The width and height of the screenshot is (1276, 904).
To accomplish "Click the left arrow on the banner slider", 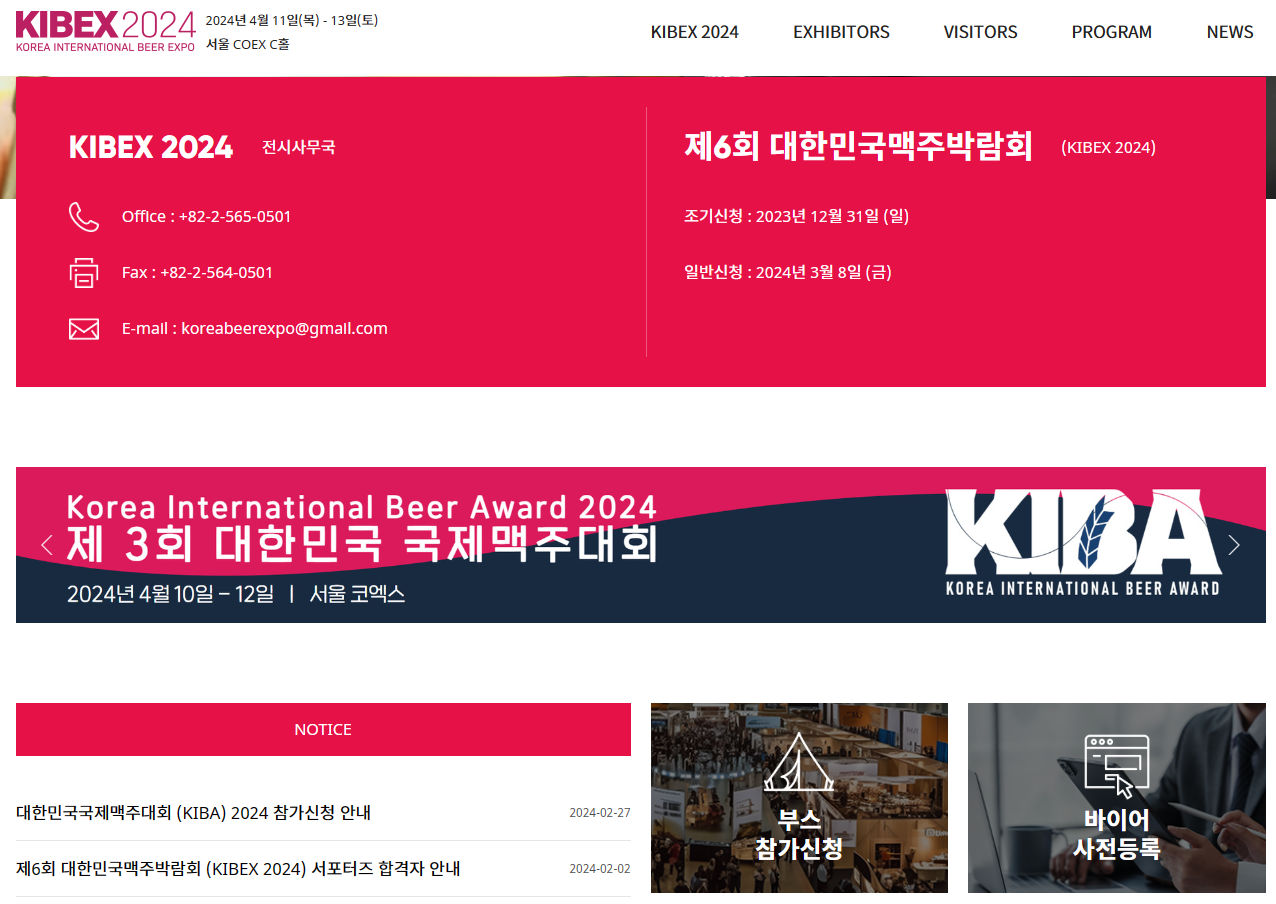I will [46, 545].
